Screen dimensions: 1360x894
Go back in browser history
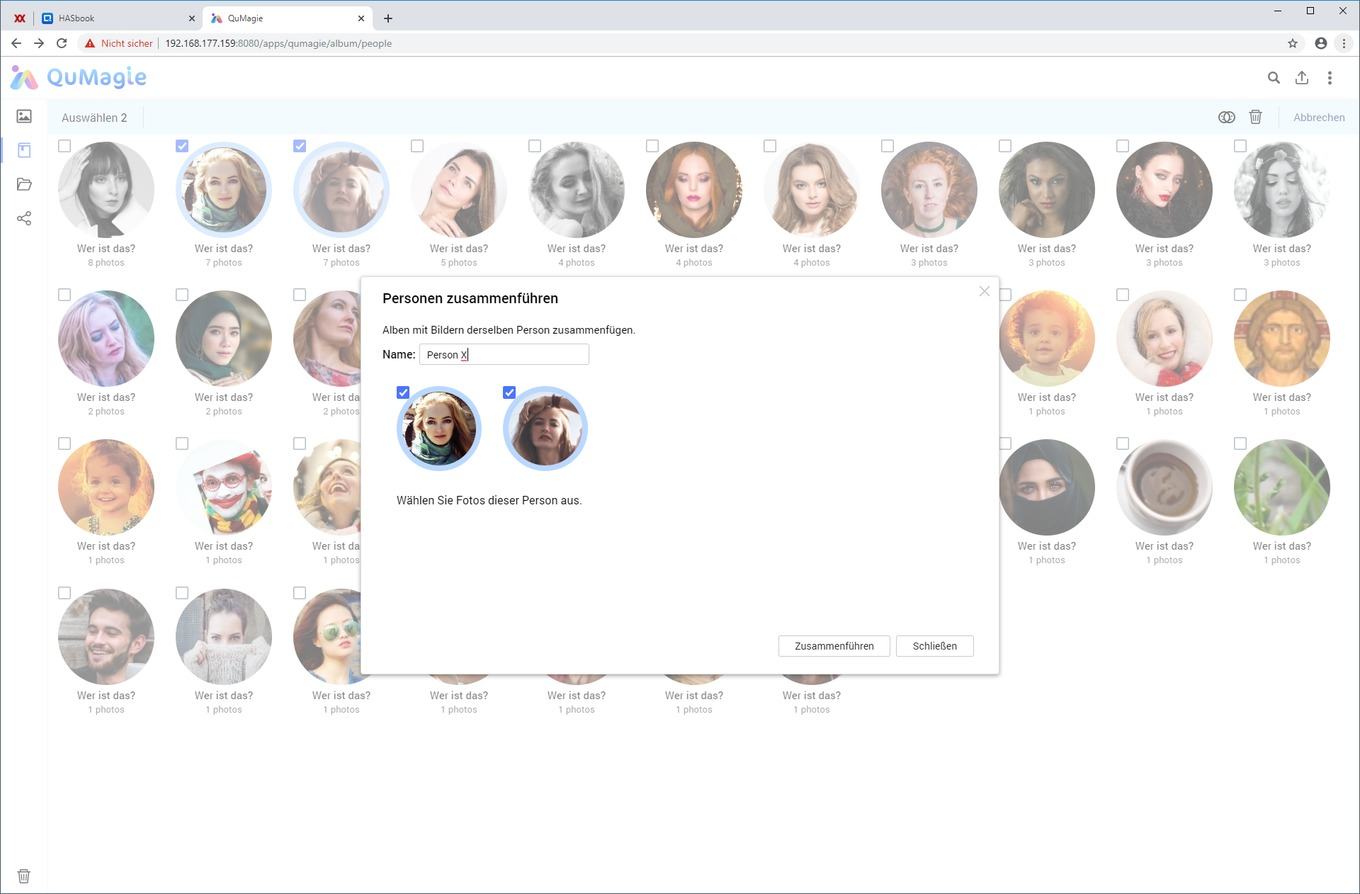(16, 43)
